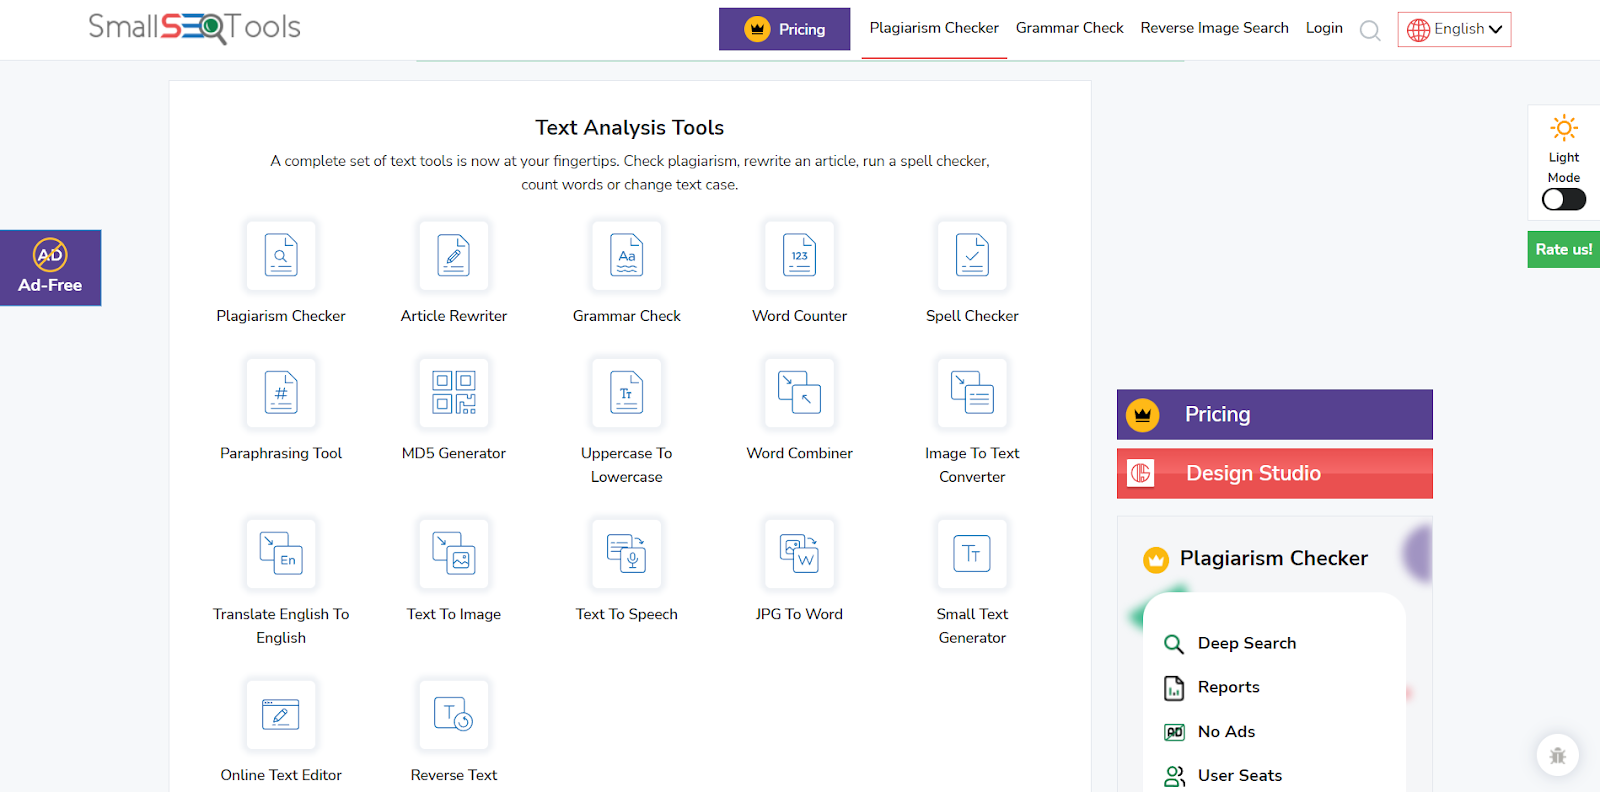Expand the English language dropdown
Viewport: 1600px width, 792px height.
point(1454,29)
